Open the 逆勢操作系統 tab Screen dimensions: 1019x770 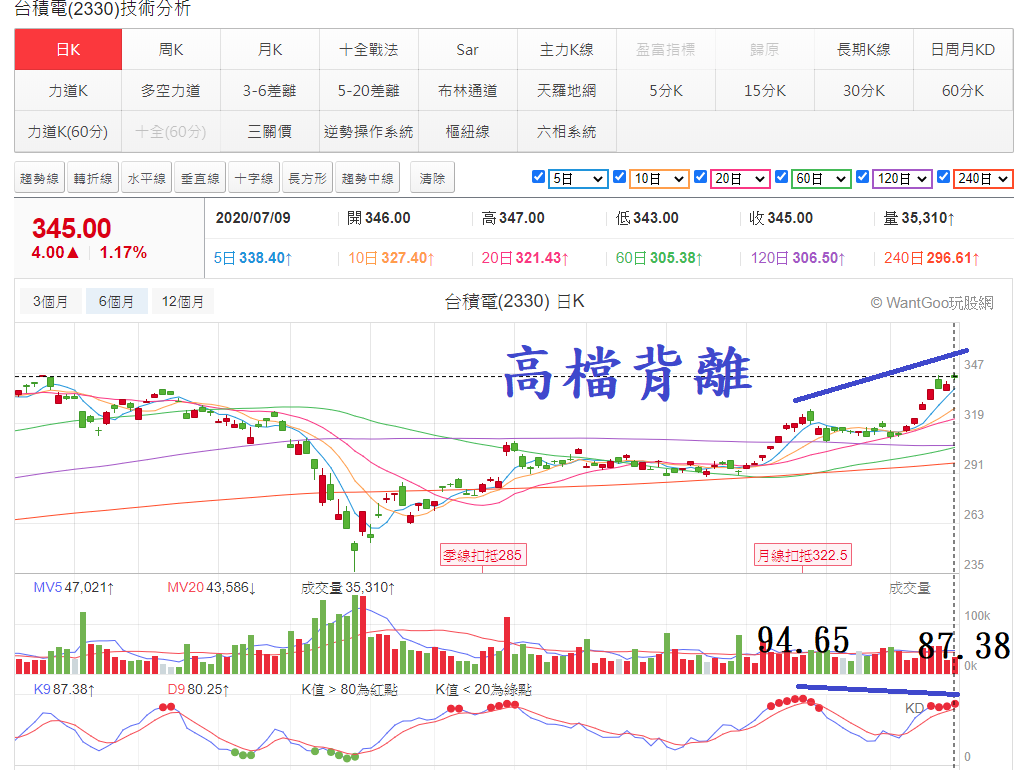tap(368, 131)
